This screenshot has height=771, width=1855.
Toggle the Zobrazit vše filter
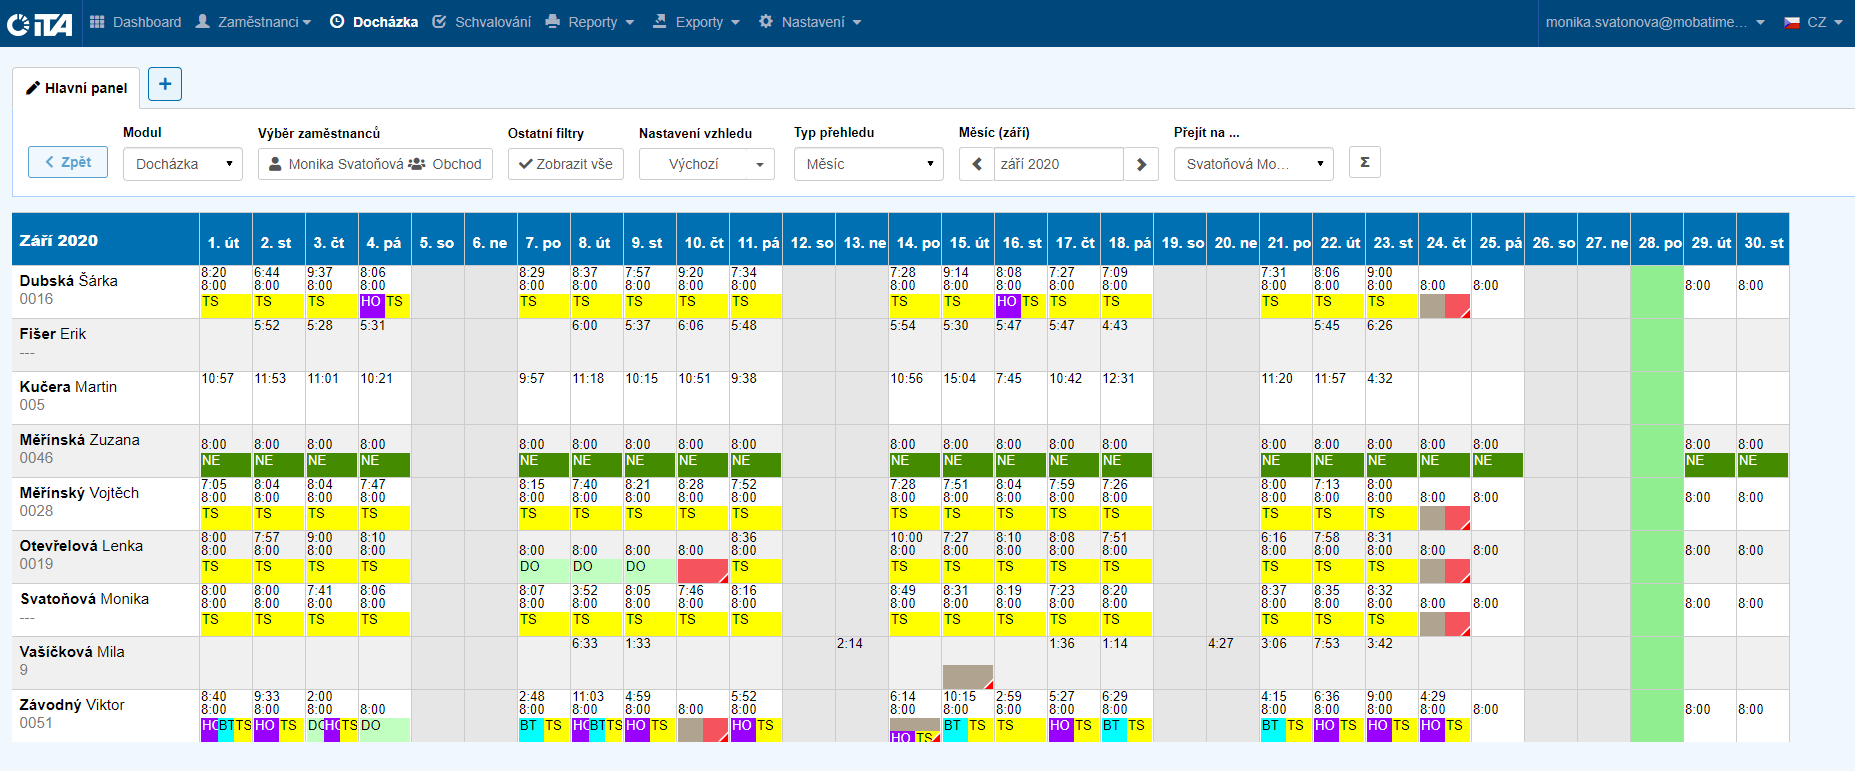(566, 164)
